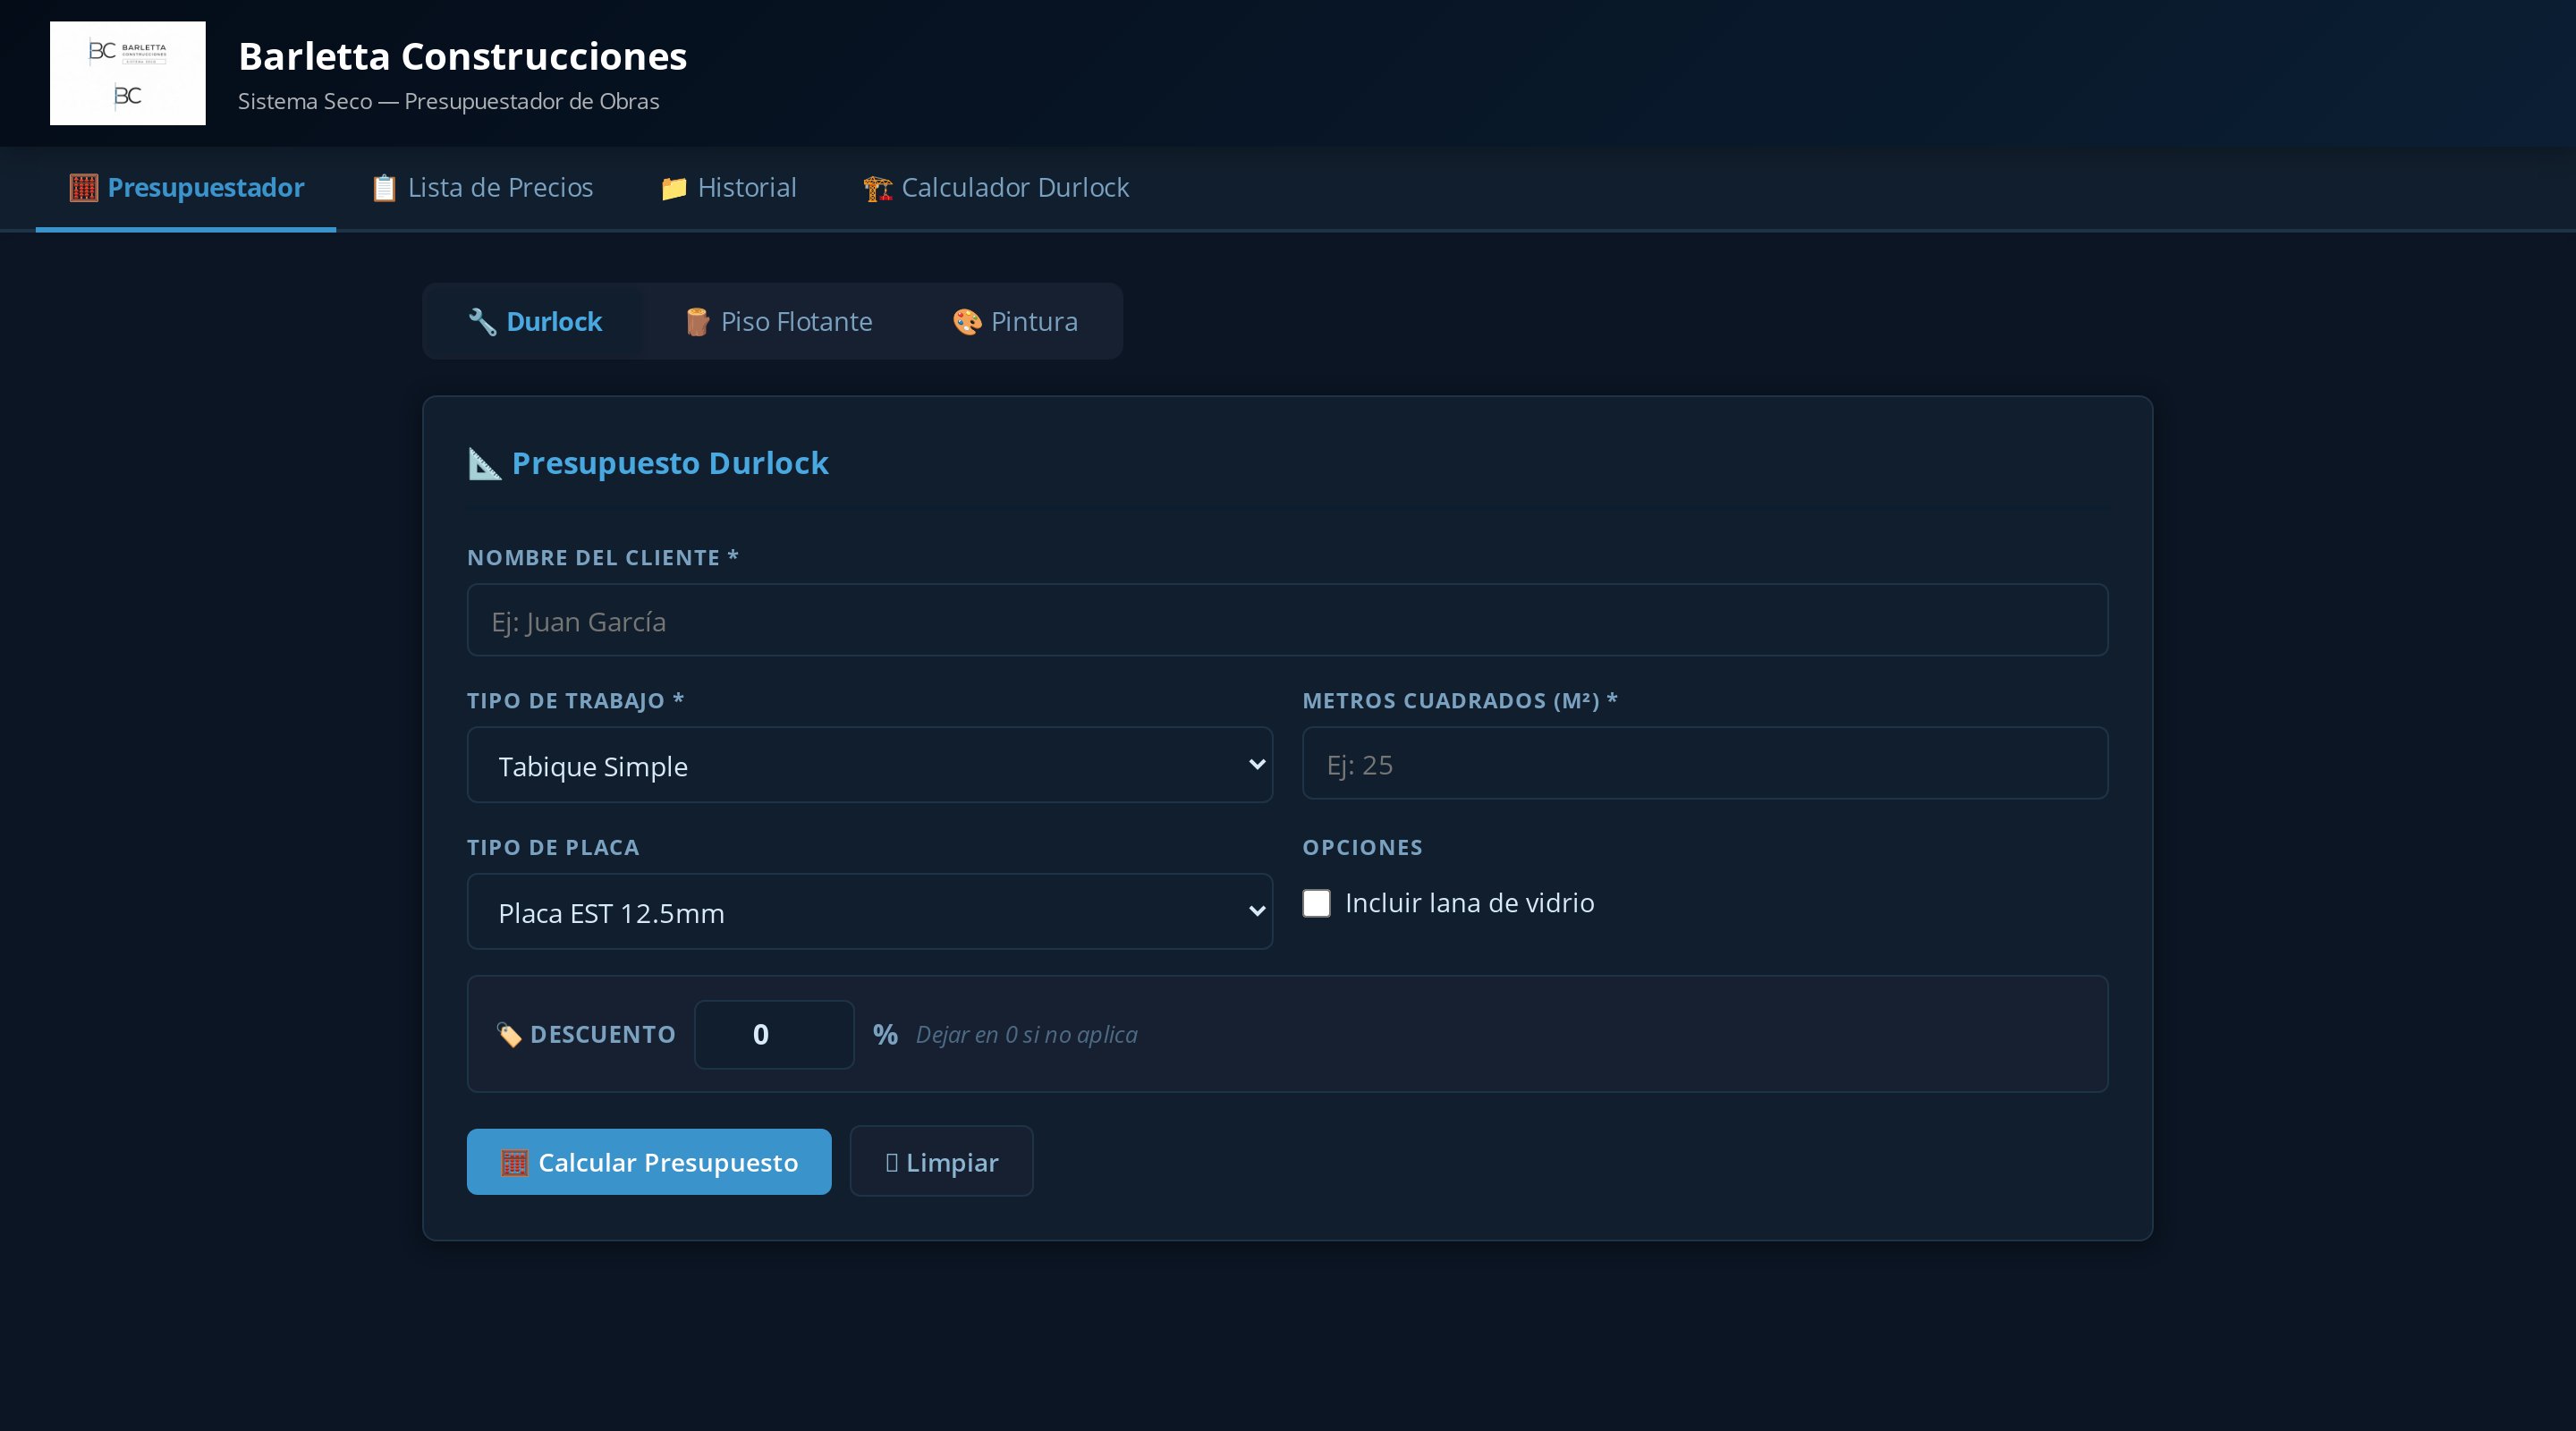Click the Descuento percentage input box
Screen dimensions: 2576x1431
click(773, 1035)
